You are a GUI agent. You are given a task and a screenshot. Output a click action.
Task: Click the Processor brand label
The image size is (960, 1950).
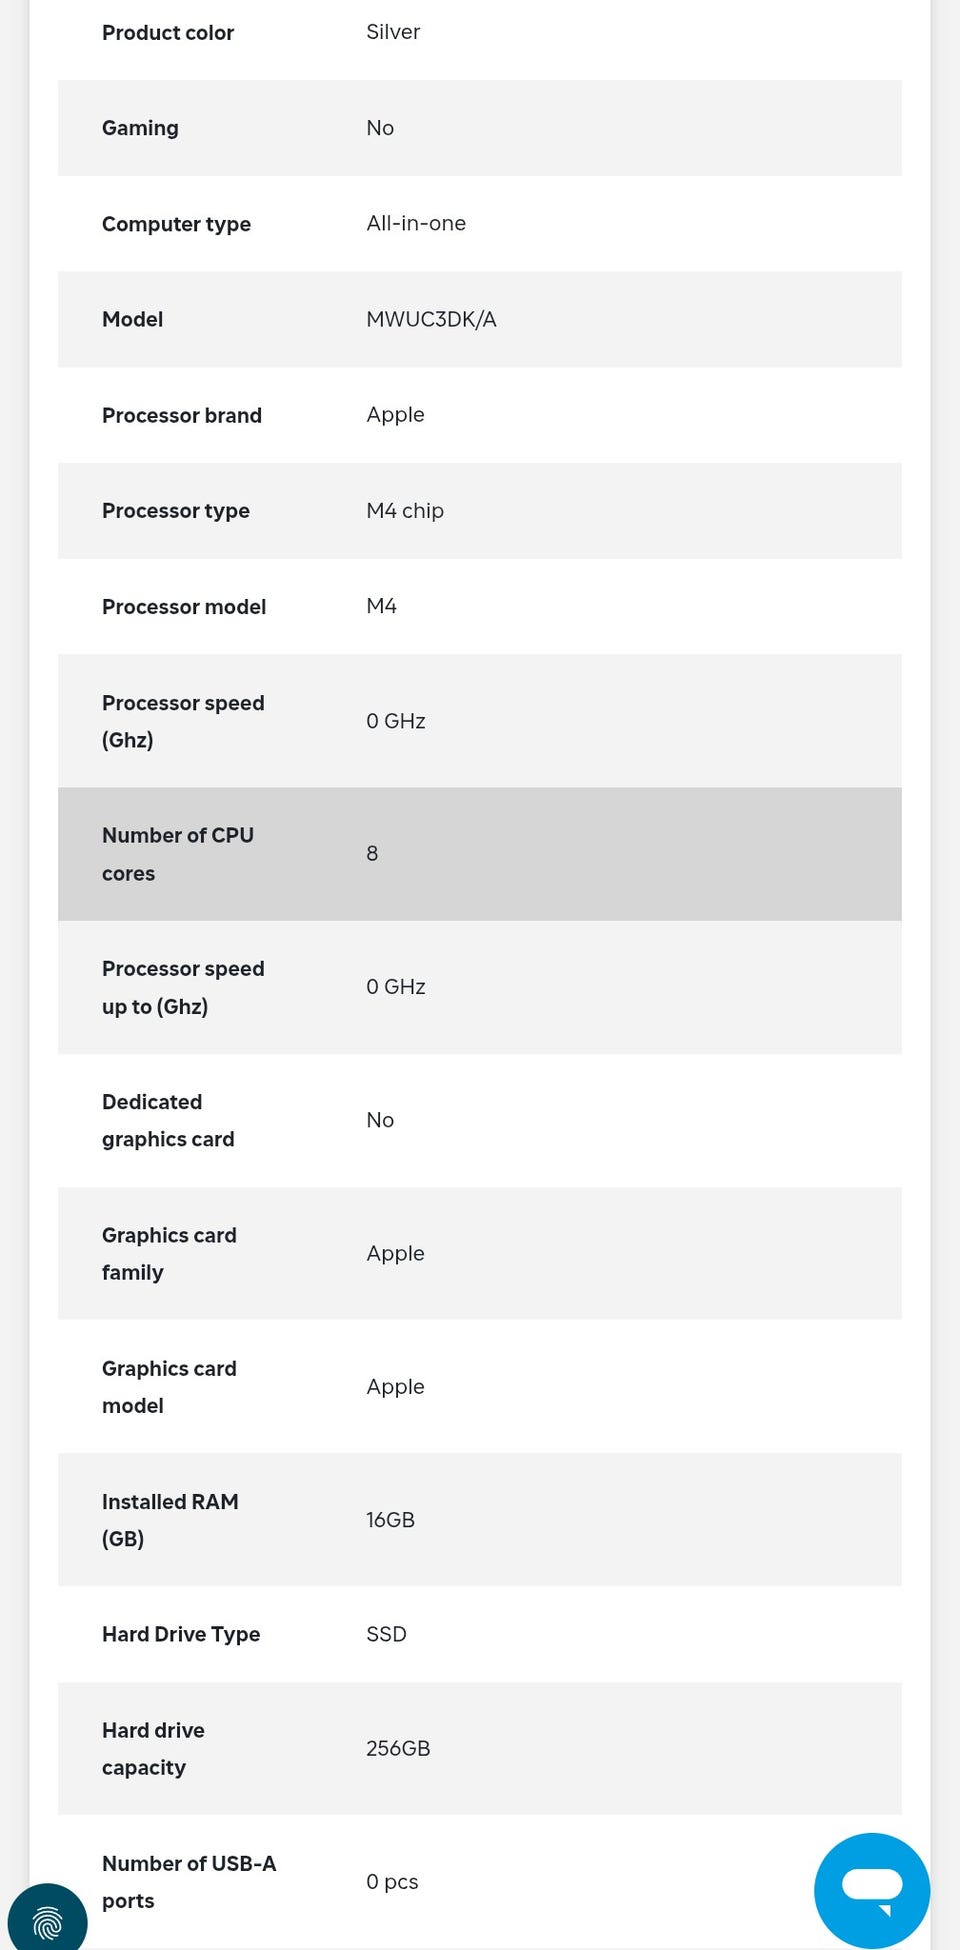point(182,415)
